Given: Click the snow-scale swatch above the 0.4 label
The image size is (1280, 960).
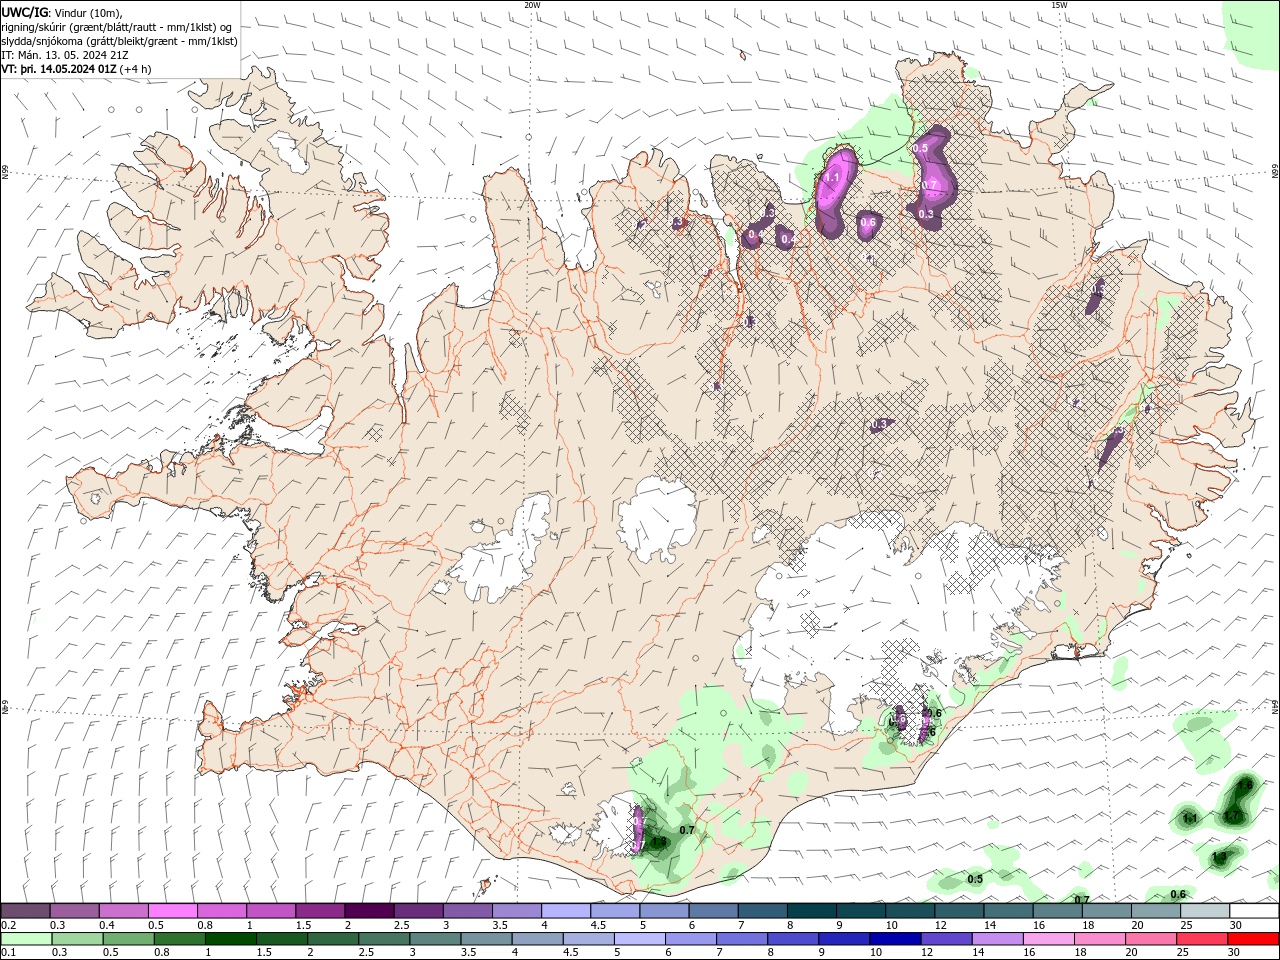Looking at the screenshot, I should pyautogui.click(x=124, y=910).
